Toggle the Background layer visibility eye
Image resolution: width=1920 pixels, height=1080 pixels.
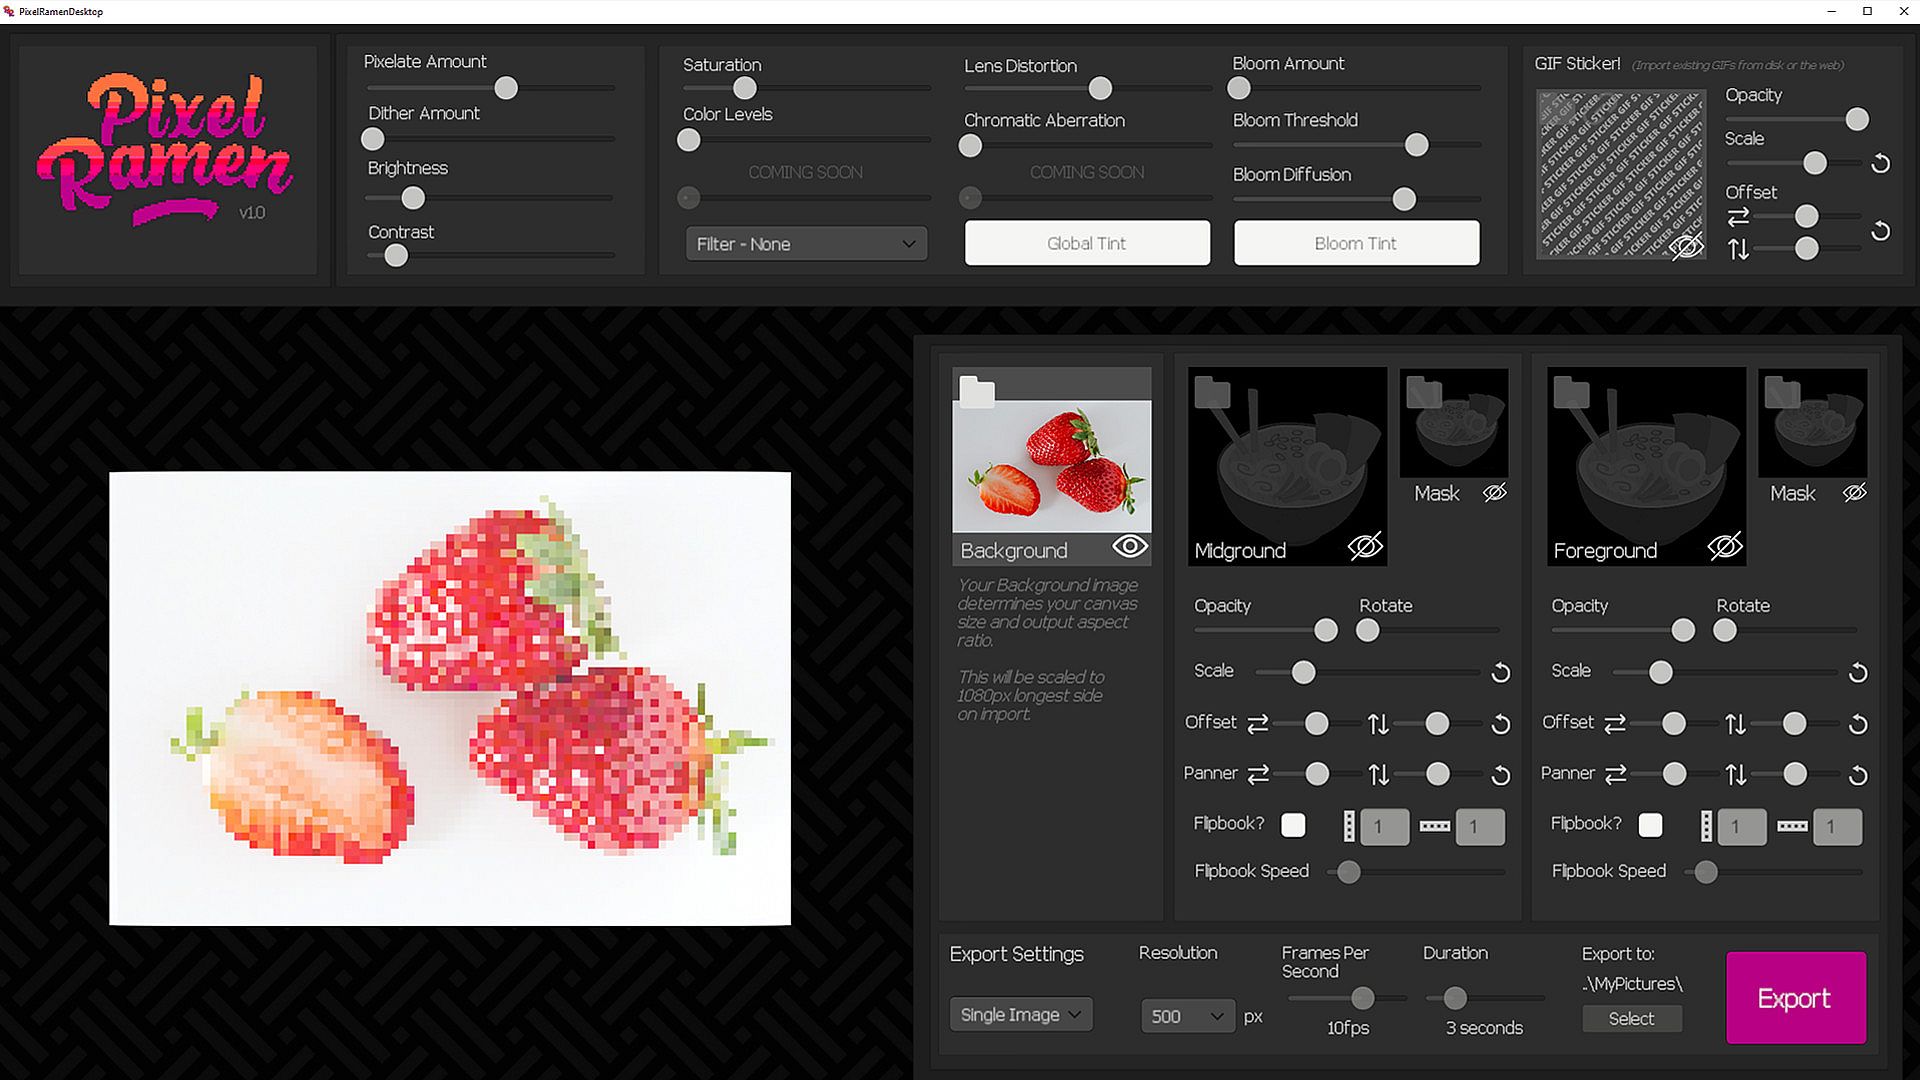1130,546
